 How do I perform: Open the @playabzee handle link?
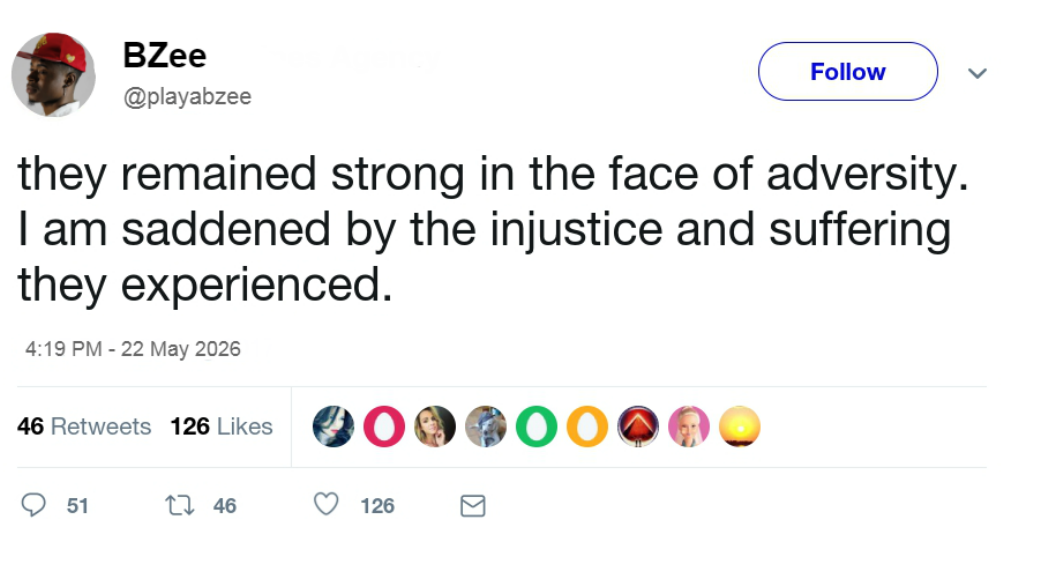coord(187,97)
